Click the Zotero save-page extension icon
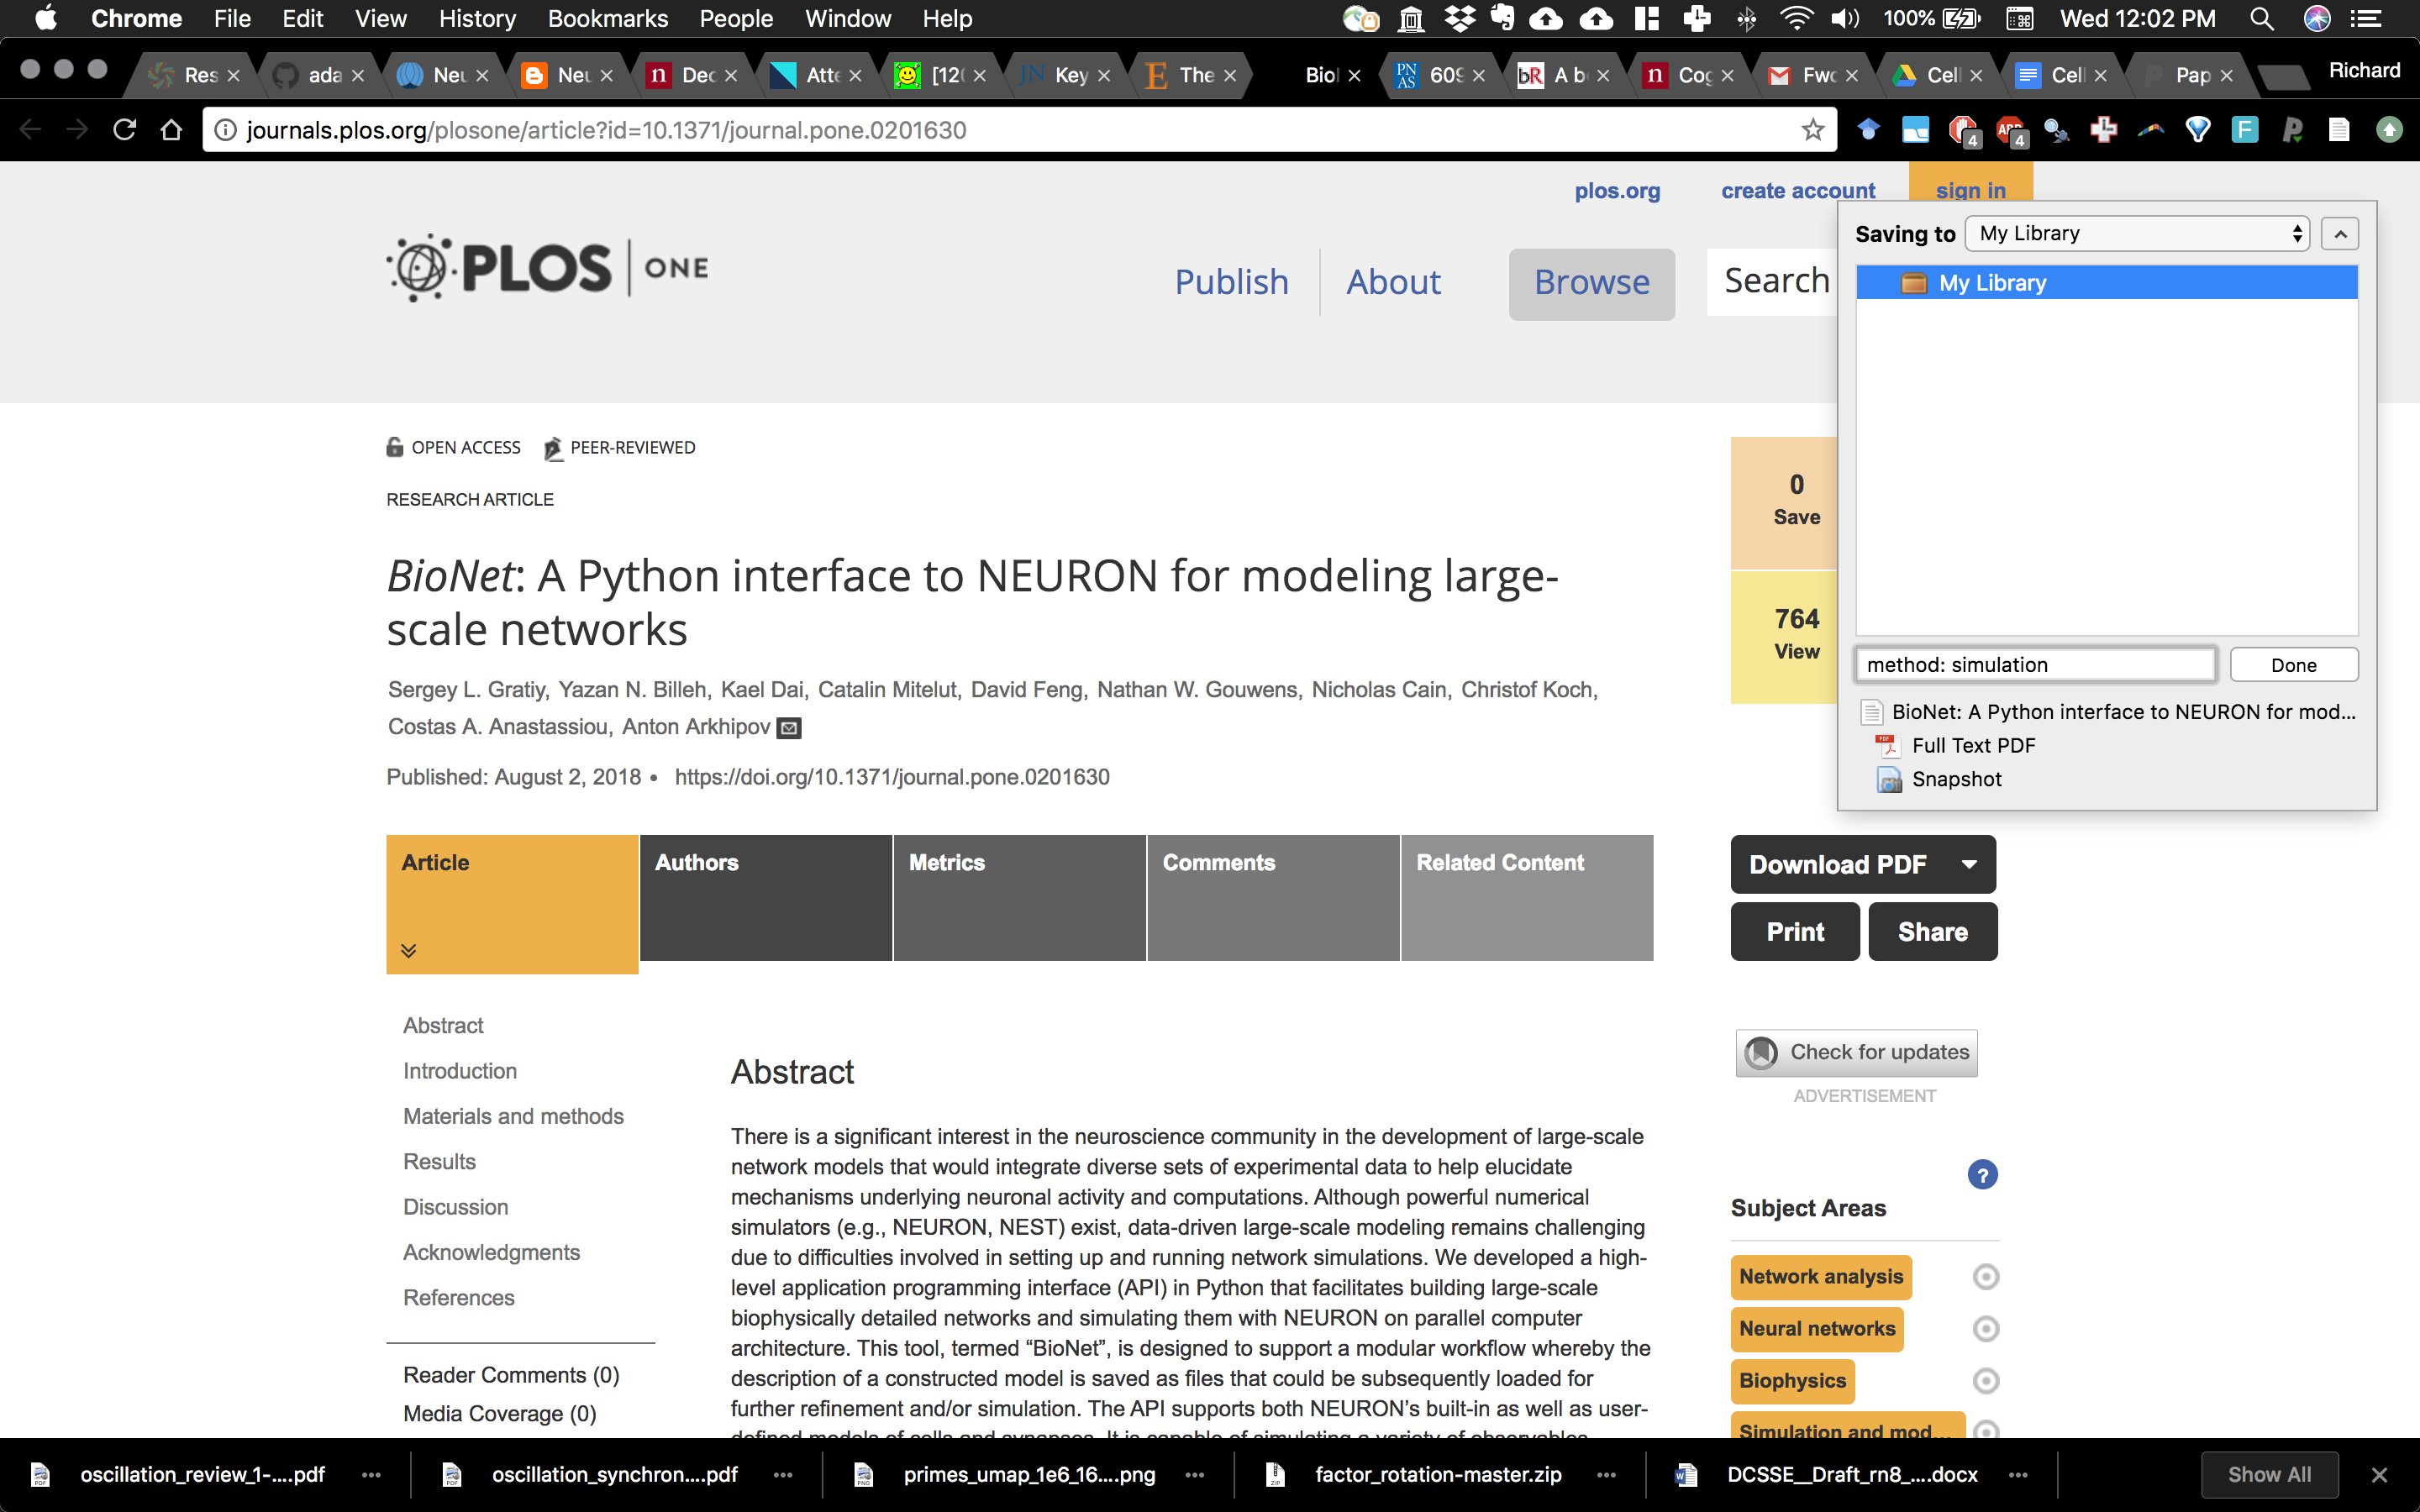Screen dimensions: 2420x1512 [2338, 130]
